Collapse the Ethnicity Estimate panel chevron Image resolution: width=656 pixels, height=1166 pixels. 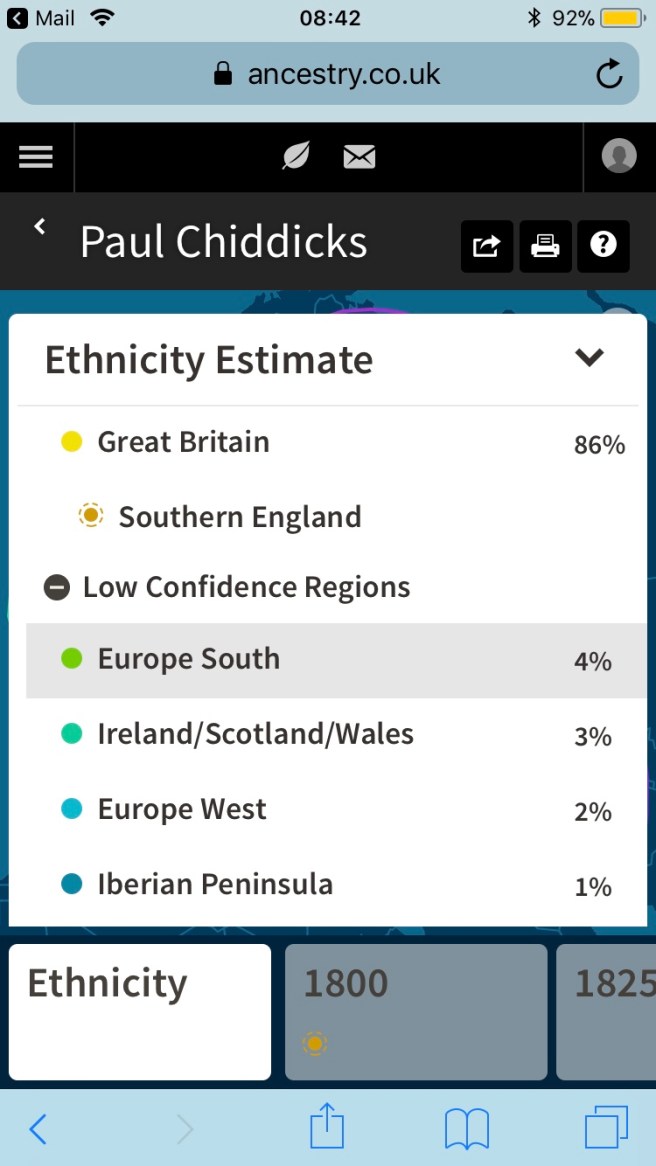[590, 357]
